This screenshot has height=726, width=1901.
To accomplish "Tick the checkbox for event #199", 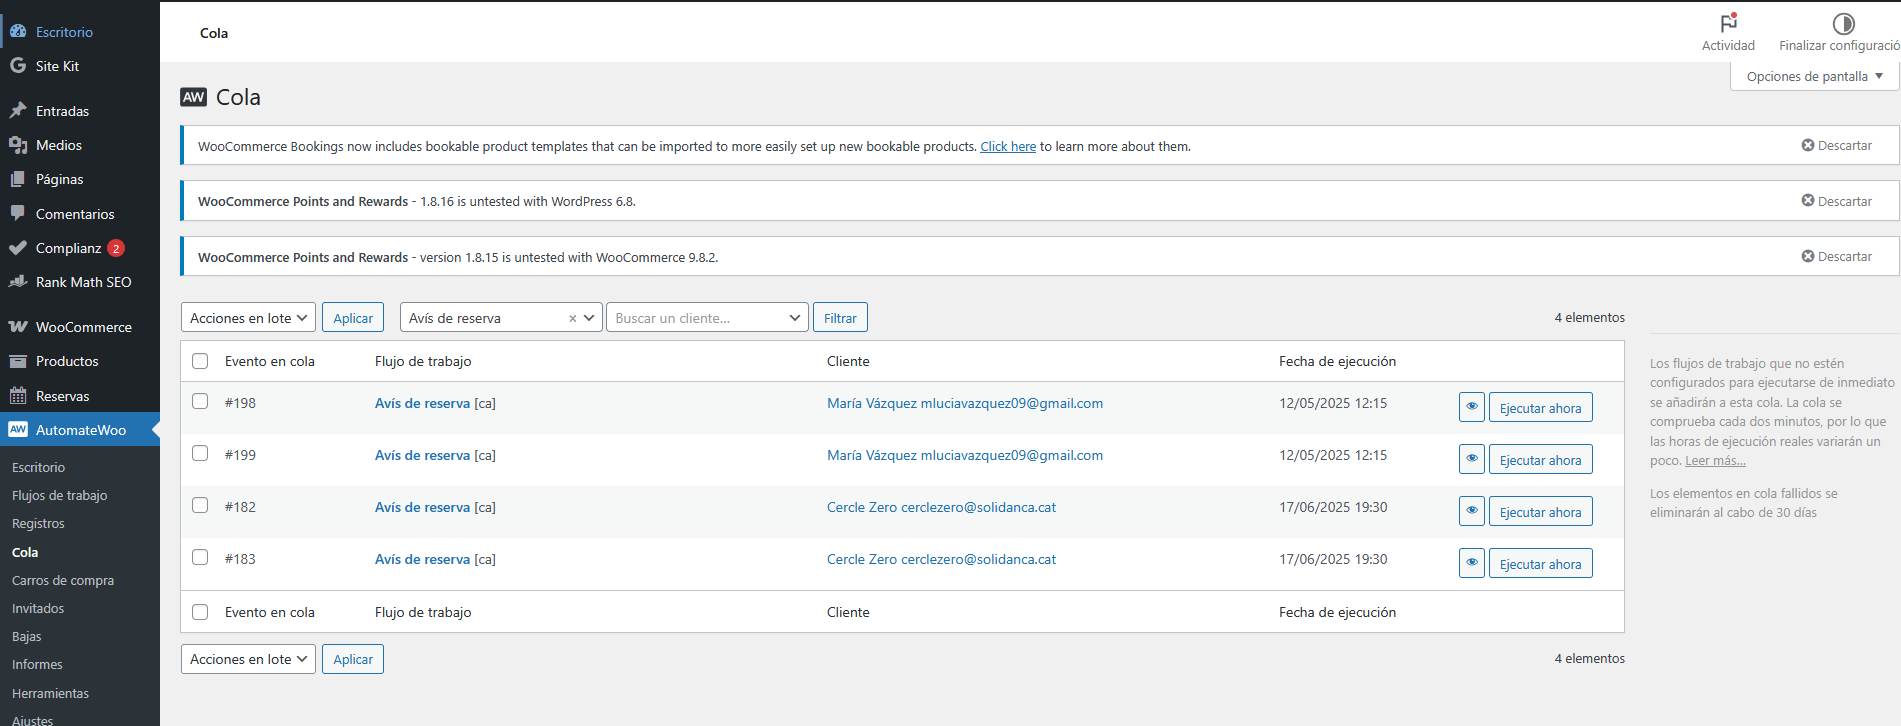I will point(200,453).
